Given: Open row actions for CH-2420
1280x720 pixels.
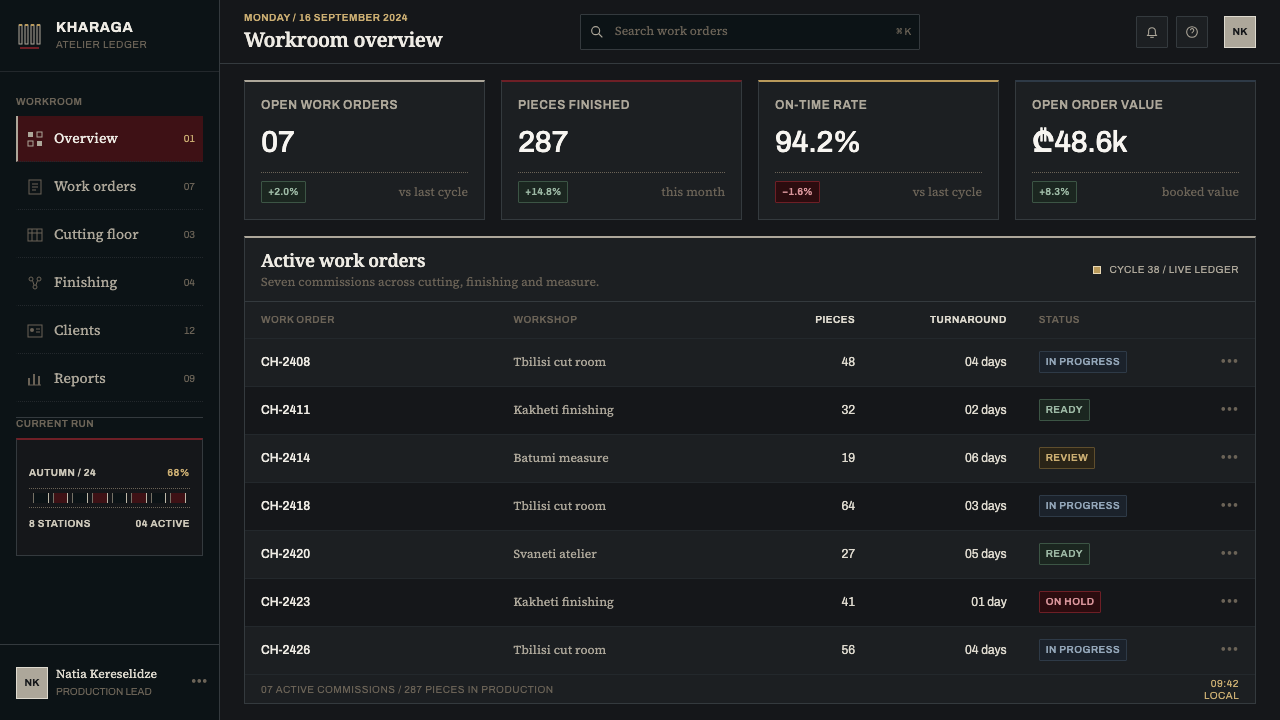Looking at the screenshot, I should click(x=1229, y=554).
